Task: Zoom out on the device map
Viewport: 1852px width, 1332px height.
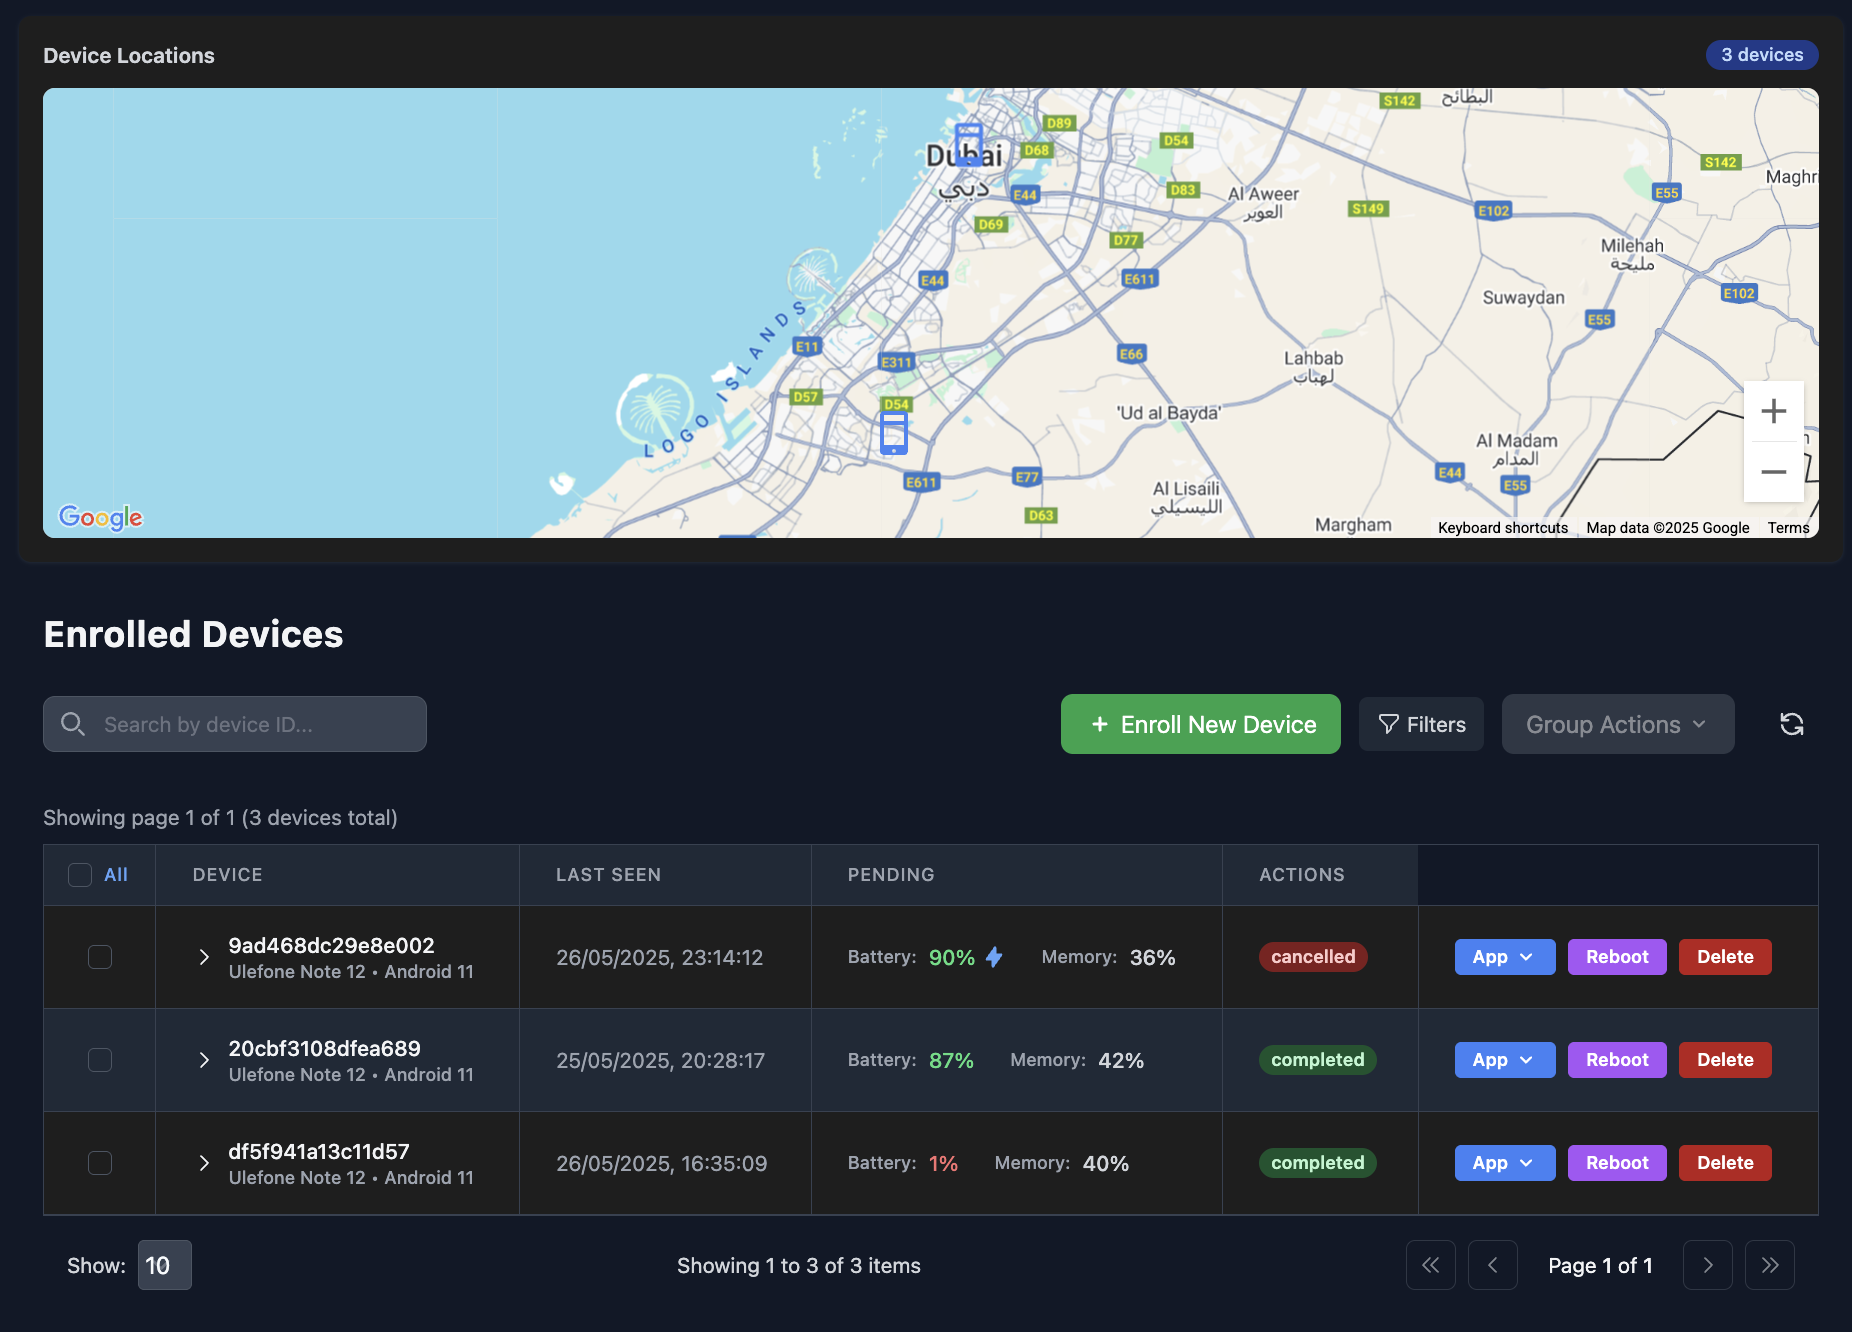Action: pos(1774,471)
